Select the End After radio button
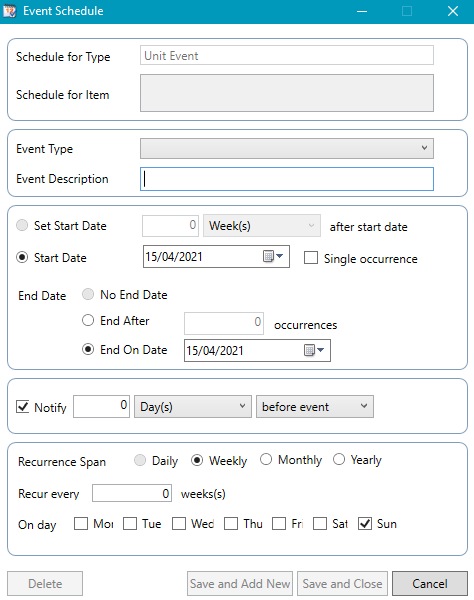The width and height of the screenshot is (474, 600). pos(88,320)
